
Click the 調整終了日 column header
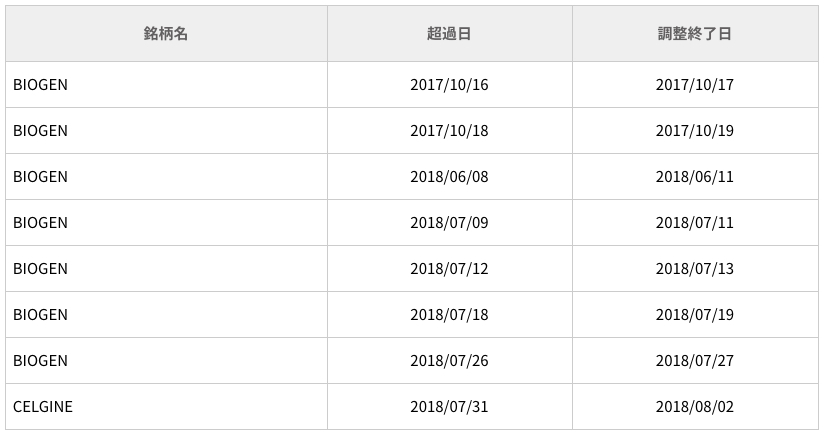tap(694, 34)
